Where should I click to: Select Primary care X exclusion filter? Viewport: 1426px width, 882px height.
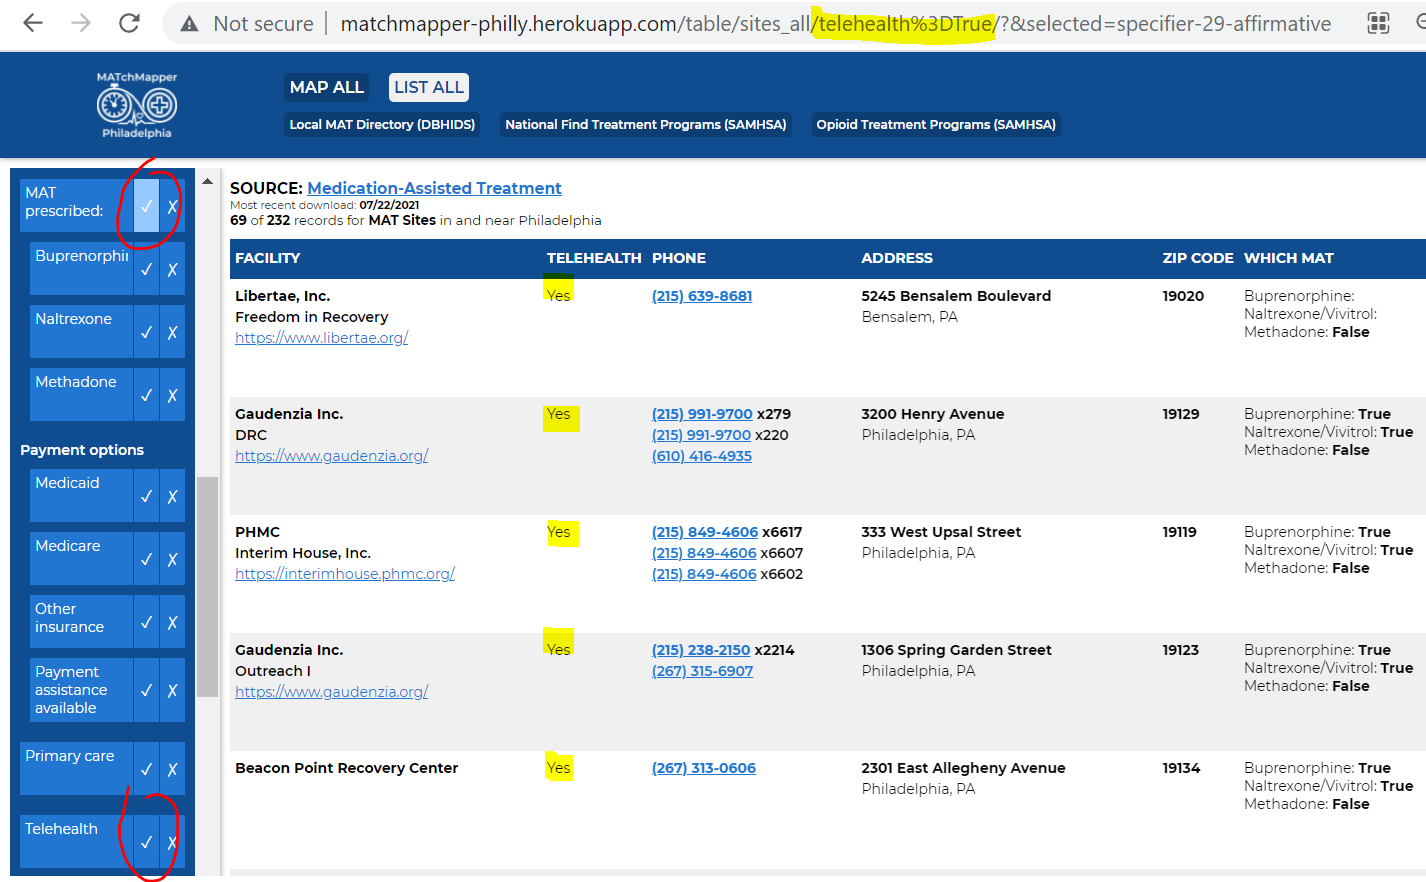pyautogui.click(x=172, y=769)
